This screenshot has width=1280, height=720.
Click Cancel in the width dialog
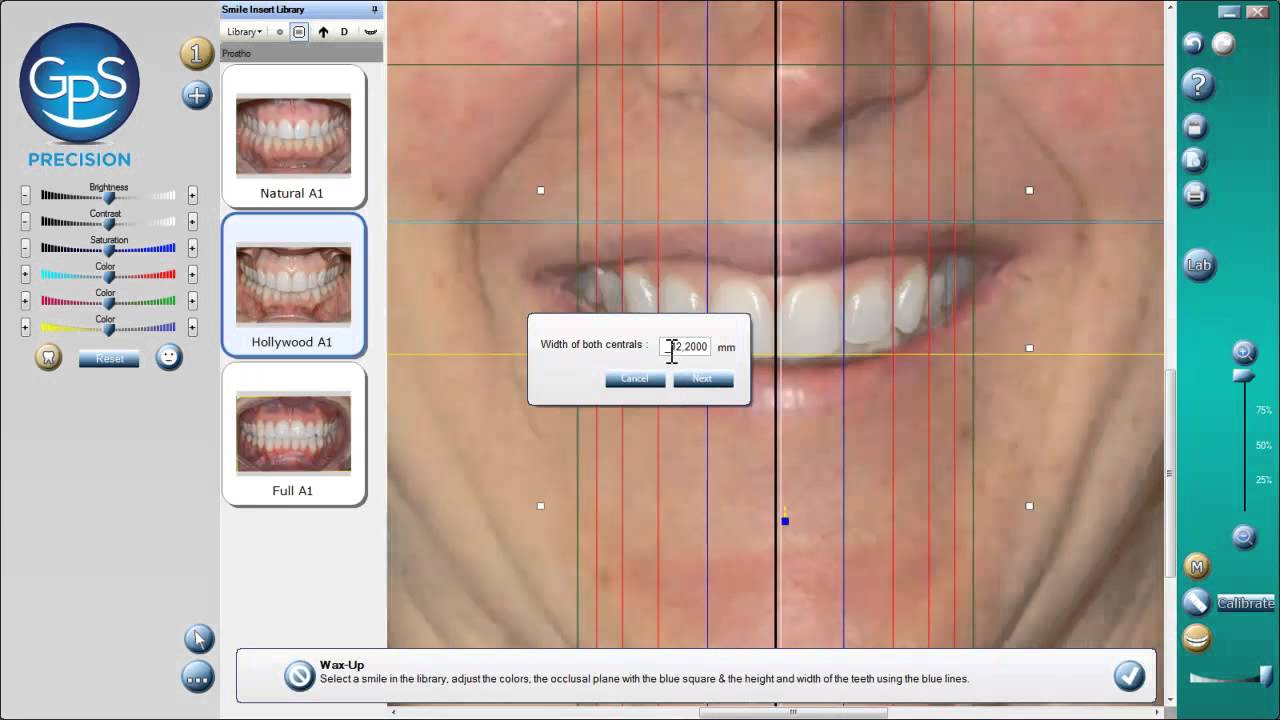point(635,379)
